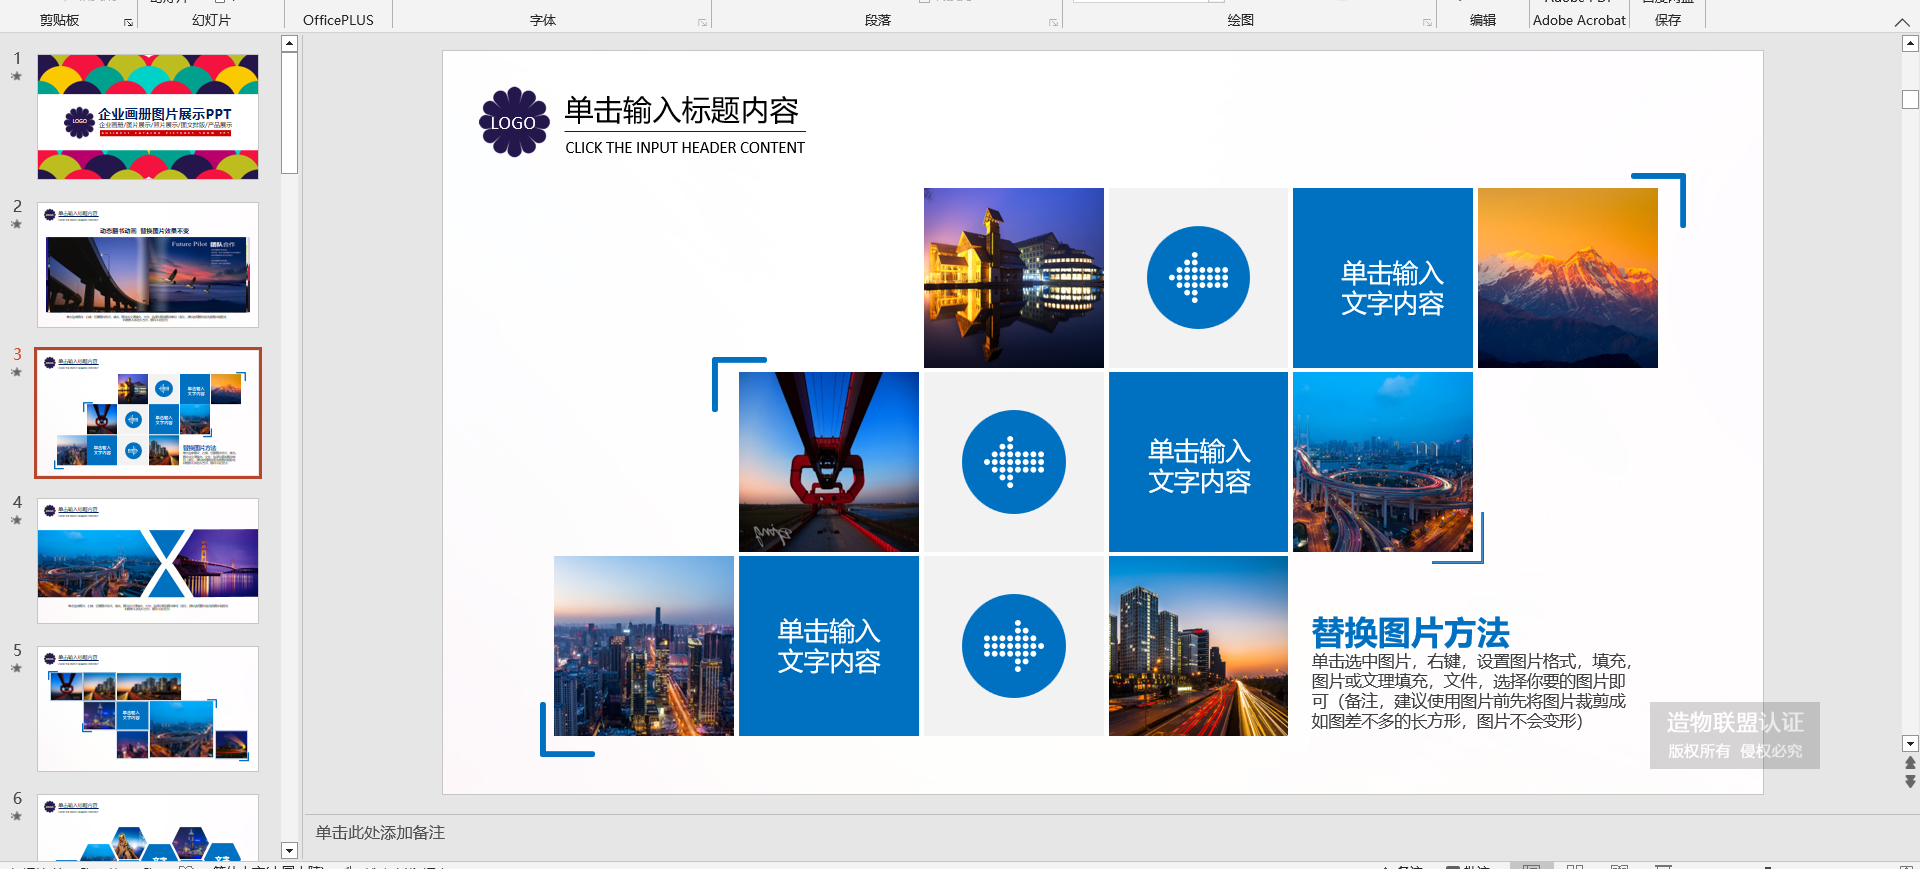Click the slide title 单击输入标题内容
The width and height of the screenshot is (1920, 869).
tap(682, 110)
